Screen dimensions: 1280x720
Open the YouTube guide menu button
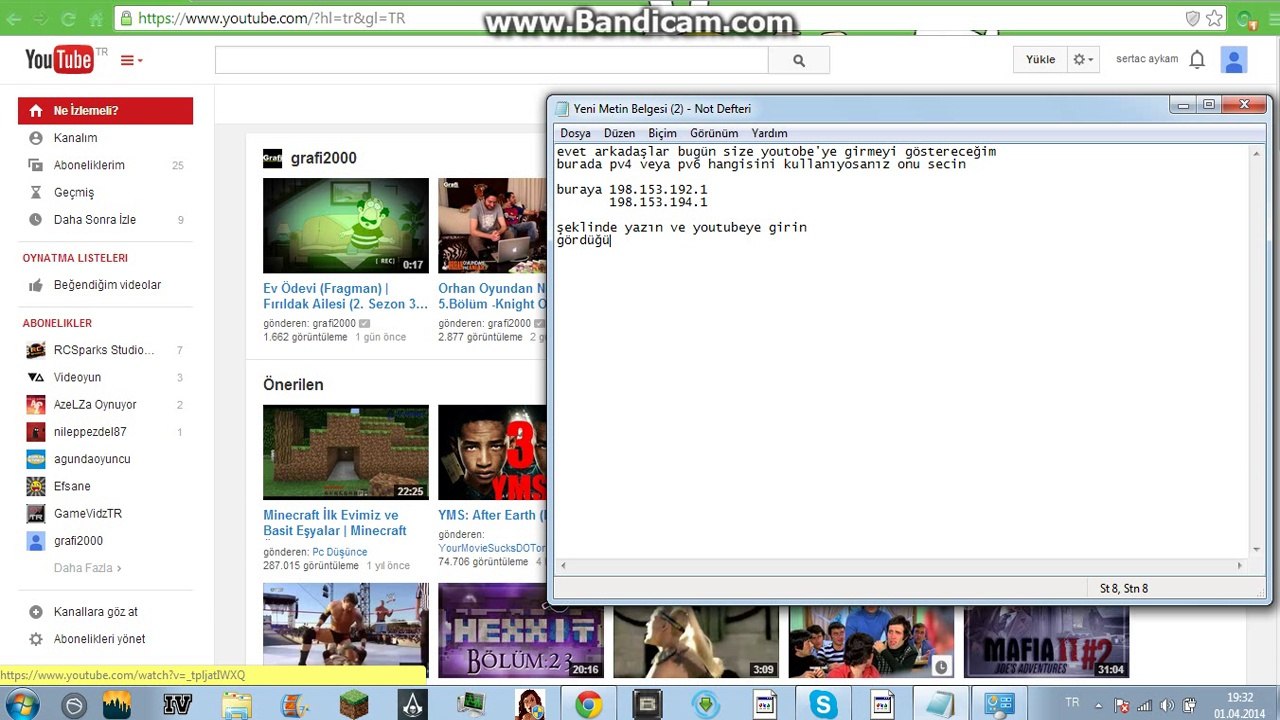[131, 61]
